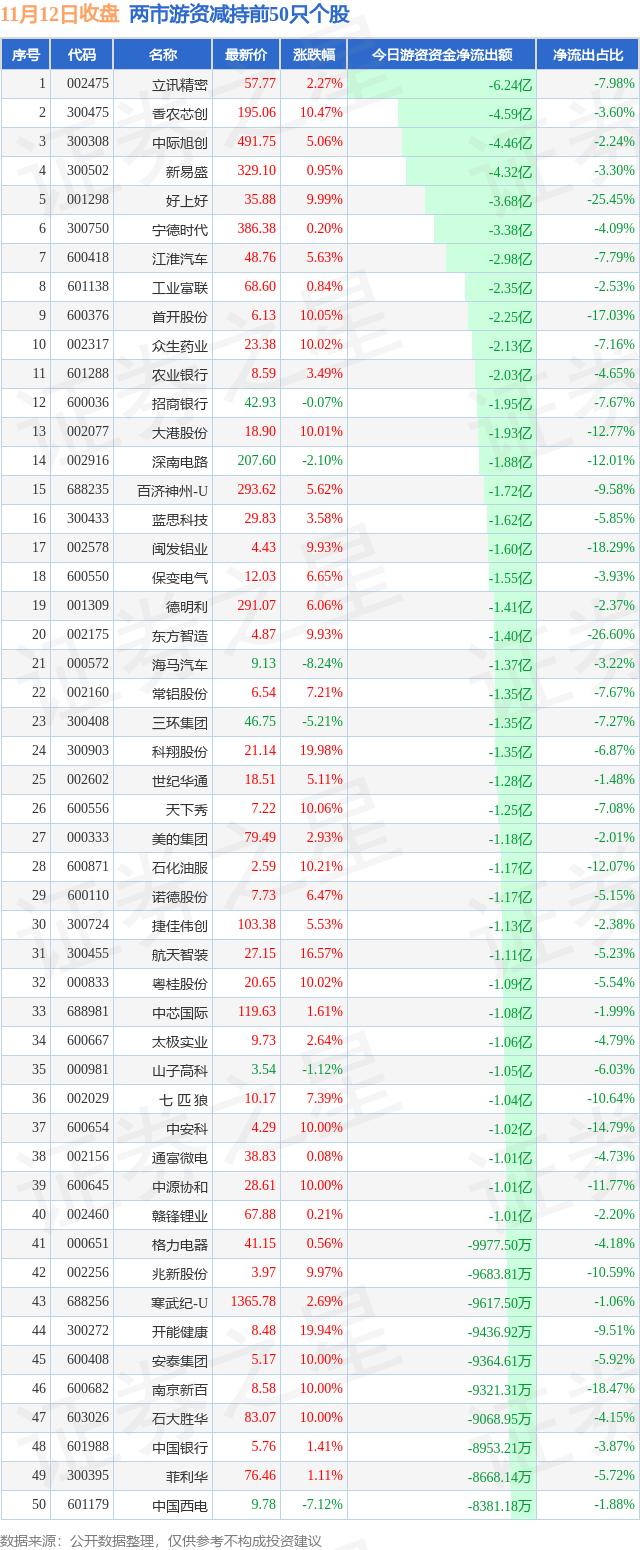Select stock name 通富微电
Viewport: 640px width, 1550px height.
coord(180,1157)
